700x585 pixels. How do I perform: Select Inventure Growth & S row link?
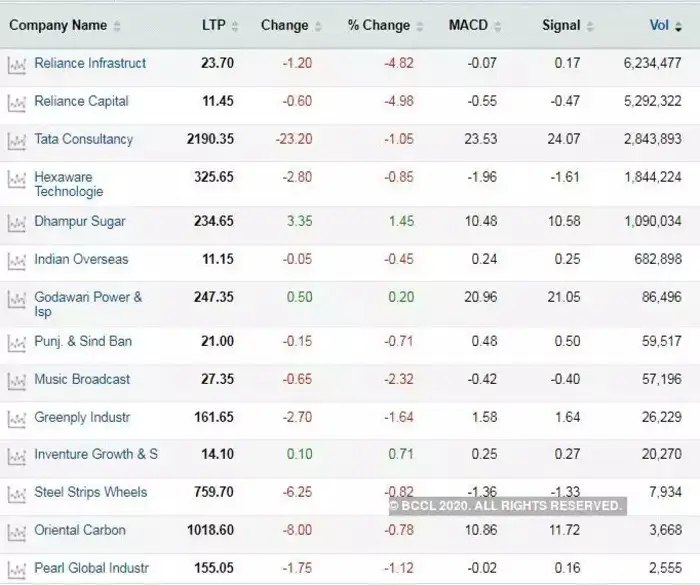click(96, 454)
